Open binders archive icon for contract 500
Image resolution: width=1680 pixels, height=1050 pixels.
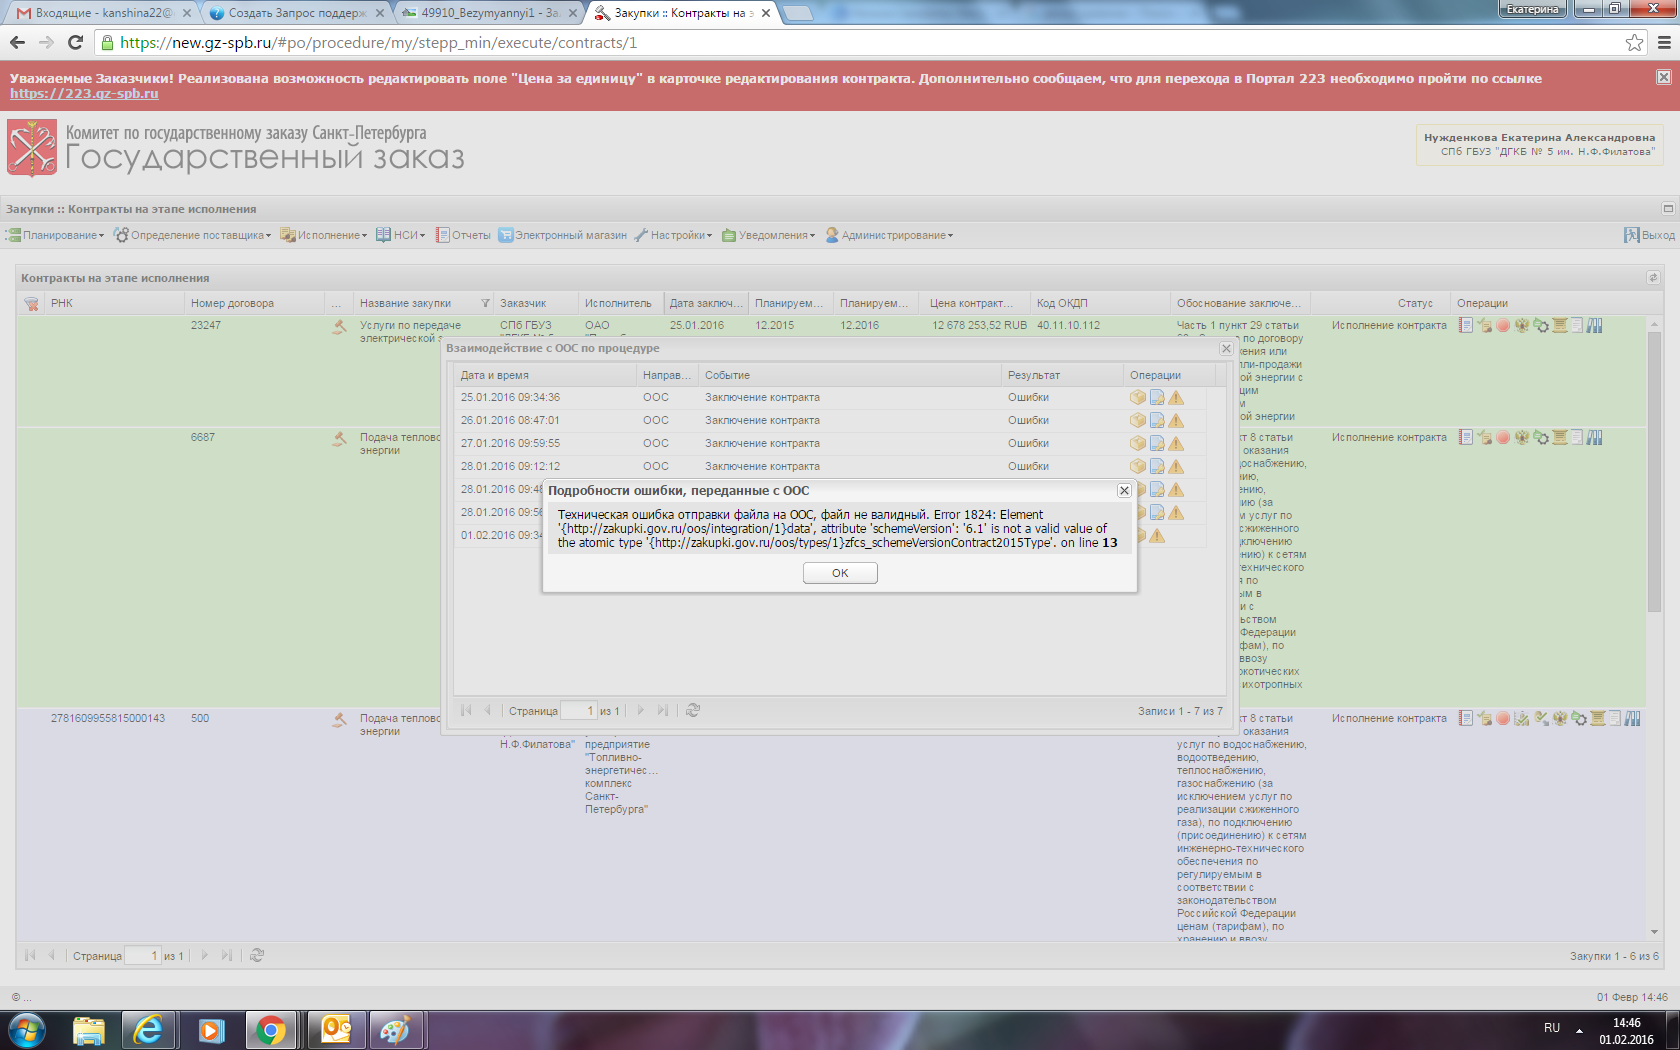[x=1633, y=718]
